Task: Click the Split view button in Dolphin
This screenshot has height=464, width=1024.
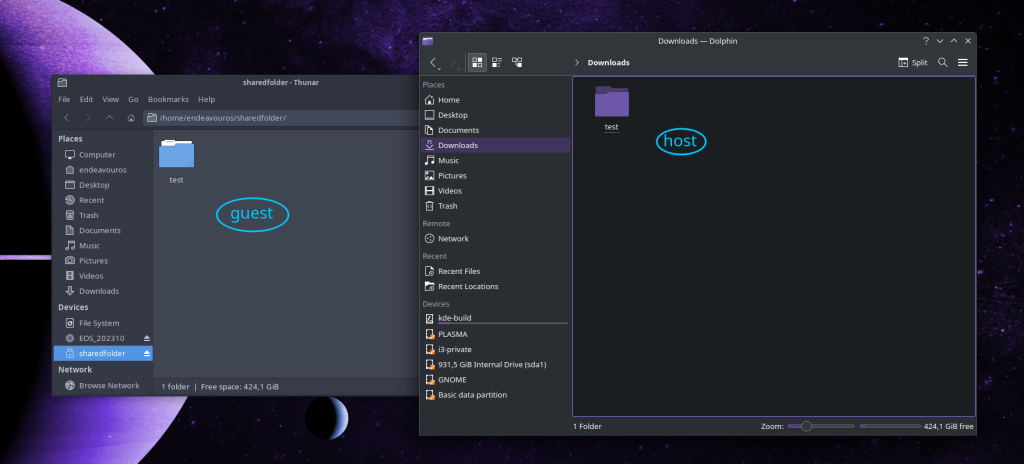Action: (912, 62)
